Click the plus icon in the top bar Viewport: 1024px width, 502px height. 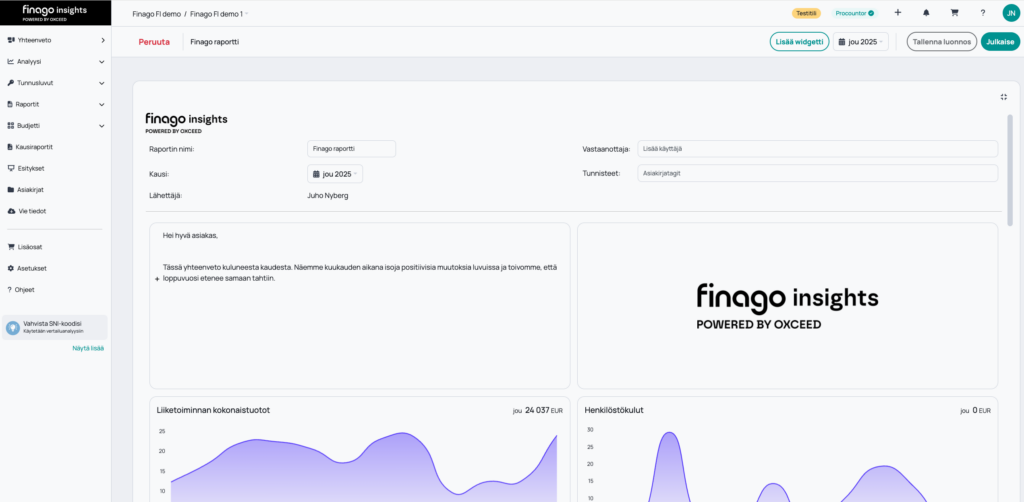pos(898,12)
